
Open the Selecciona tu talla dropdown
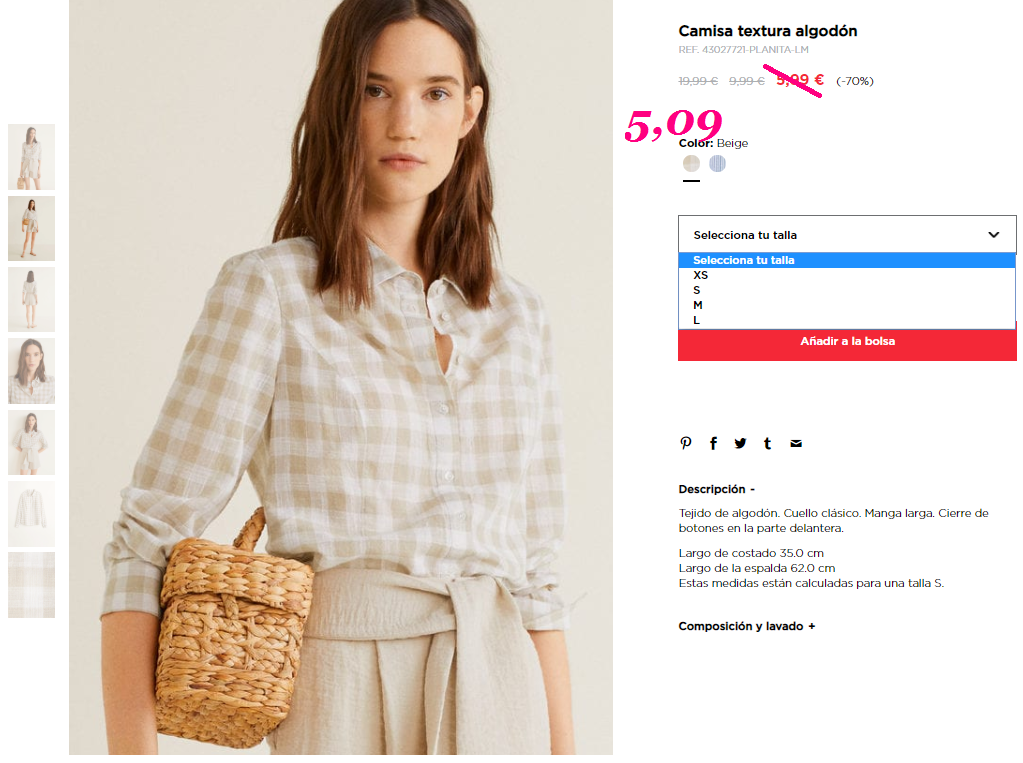point(847,234)
